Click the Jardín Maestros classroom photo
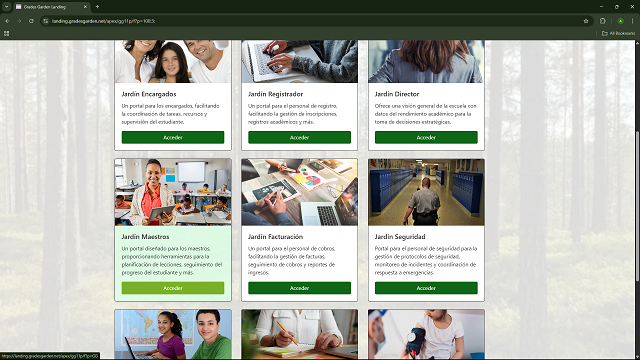Image resolution: width=640 pixels, height=360 pixels. tap(173, 192)
